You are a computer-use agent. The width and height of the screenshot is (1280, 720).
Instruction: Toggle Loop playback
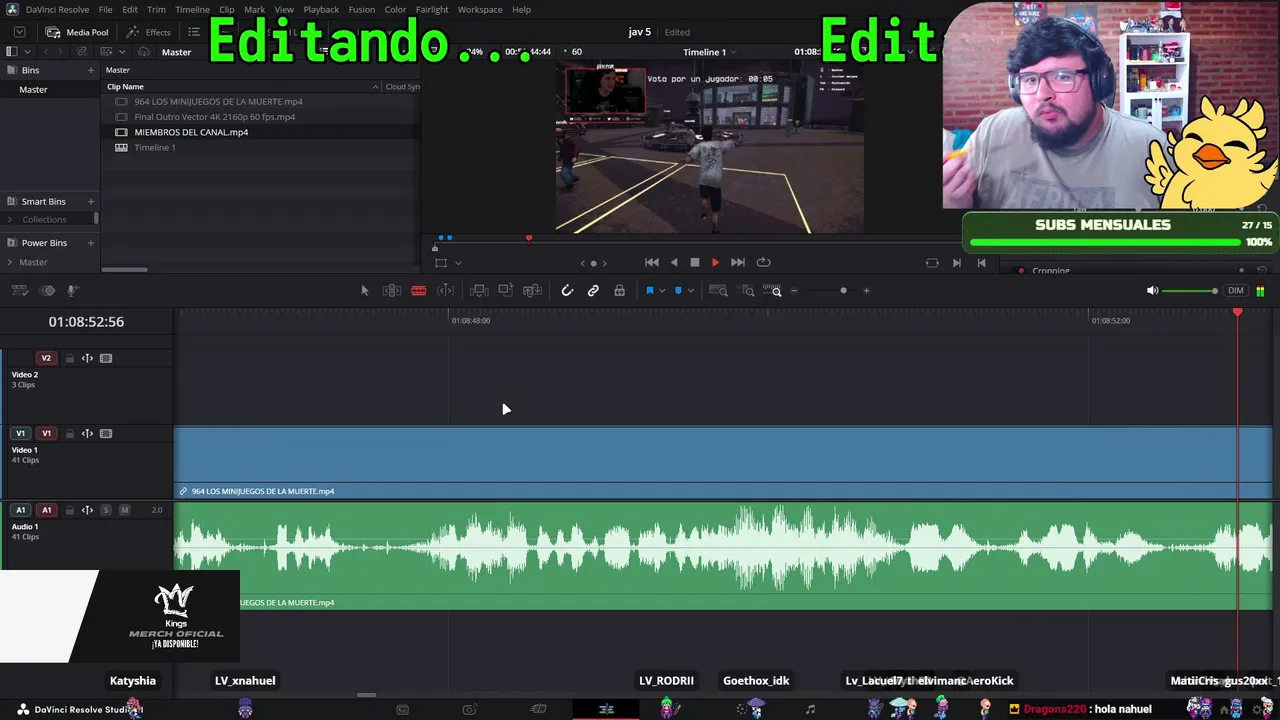click(764, 262)
